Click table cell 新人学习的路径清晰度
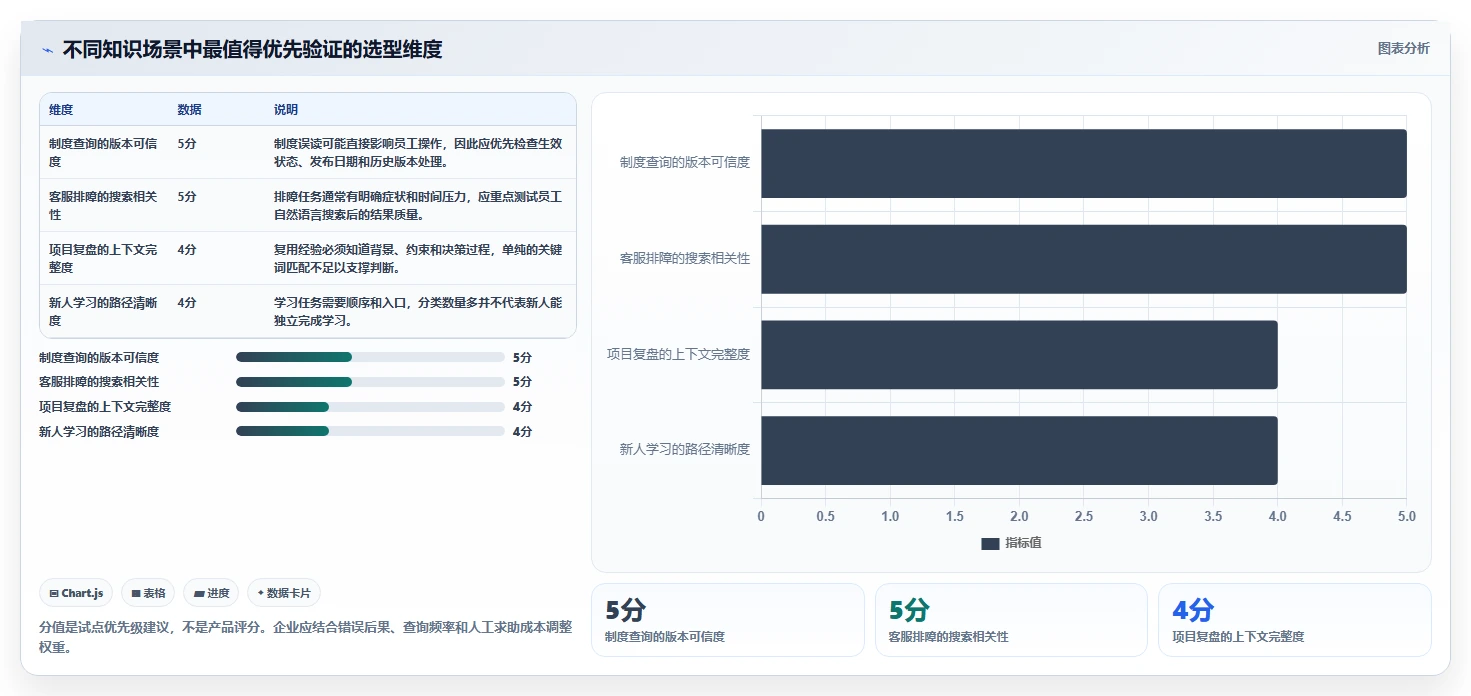This screenshot has height=696, width=1471. point(103,311)
